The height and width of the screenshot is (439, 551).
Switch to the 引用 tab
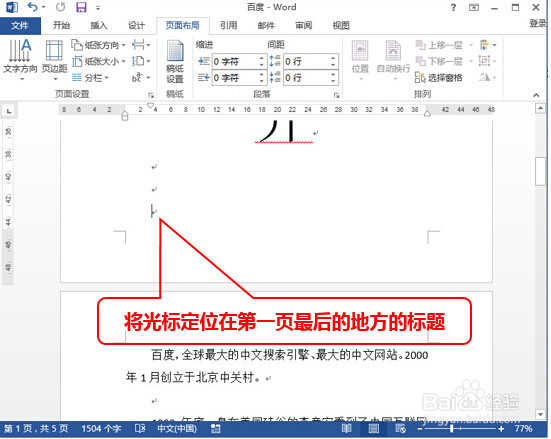(x=228, y=25)
